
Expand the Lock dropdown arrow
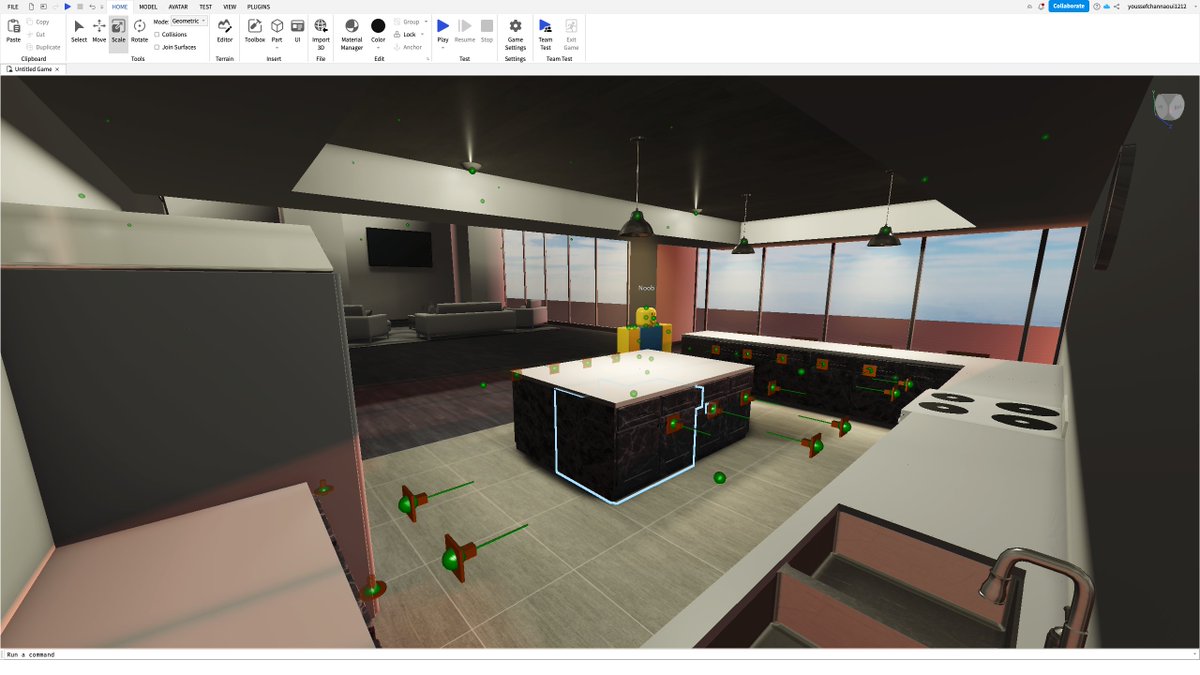click(422, 34)
